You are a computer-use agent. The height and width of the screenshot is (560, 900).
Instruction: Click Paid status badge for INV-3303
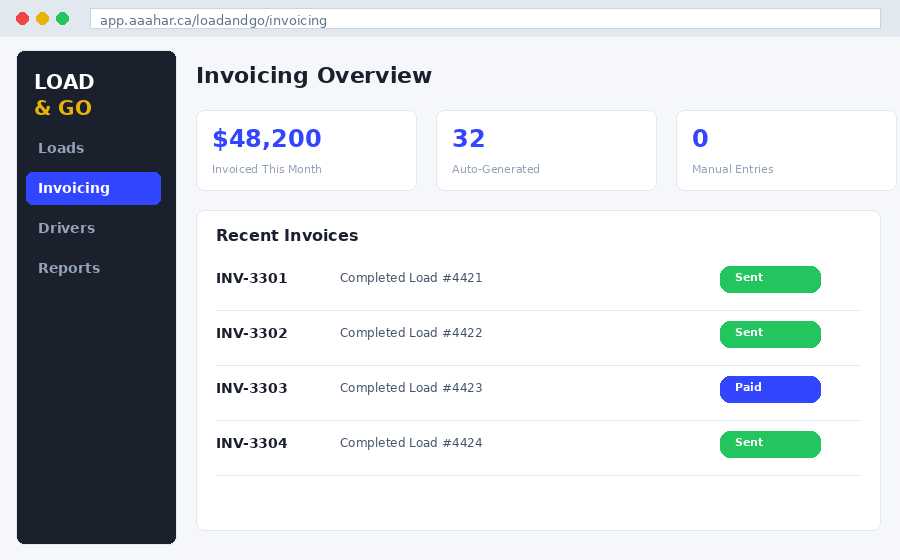tap(770, 390)
